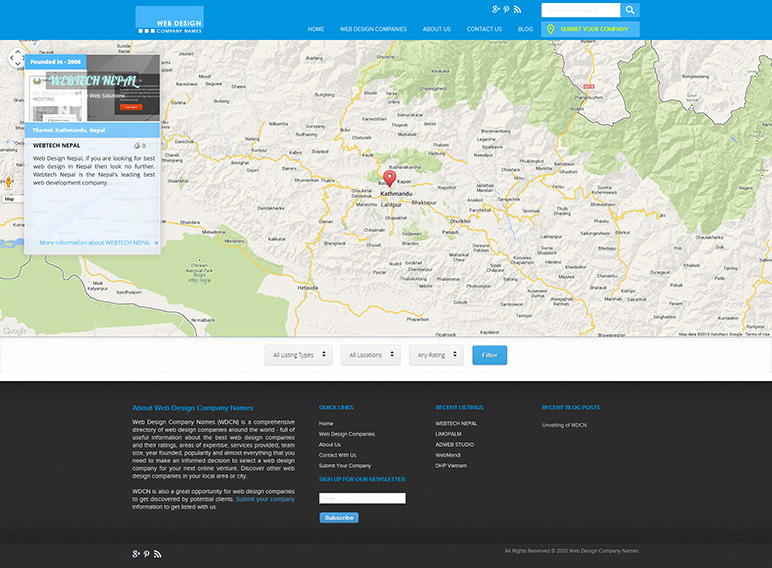
Task: Click the Thamel, Kathmandu, Nepal address bar
Action: click(x=92, y=130)
